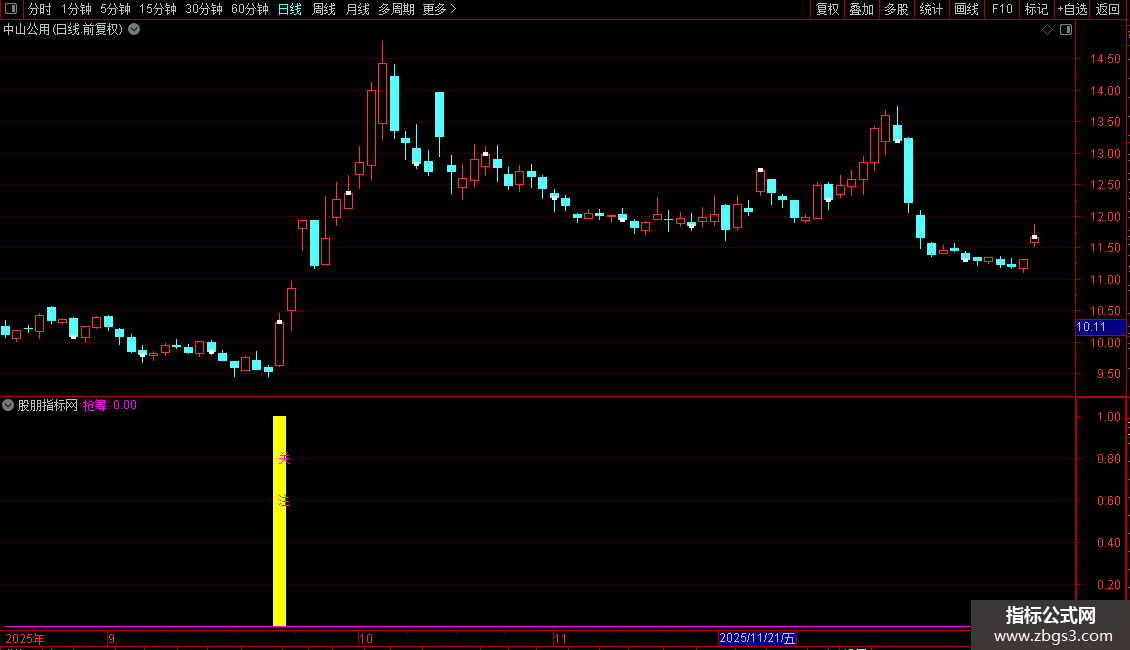
Task: Click the month 10 marker on time axis
Action: click(365, 638)
